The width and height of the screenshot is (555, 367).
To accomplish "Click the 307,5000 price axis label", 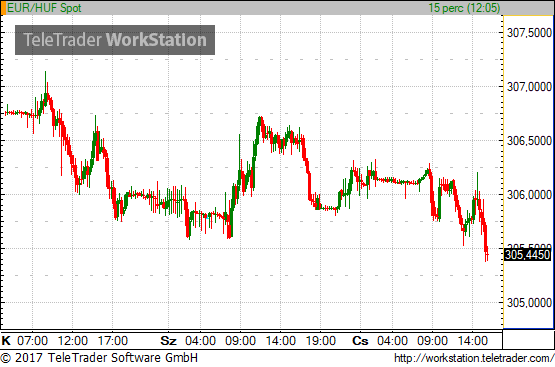I will pyautogui.click(x=529, y=33).
